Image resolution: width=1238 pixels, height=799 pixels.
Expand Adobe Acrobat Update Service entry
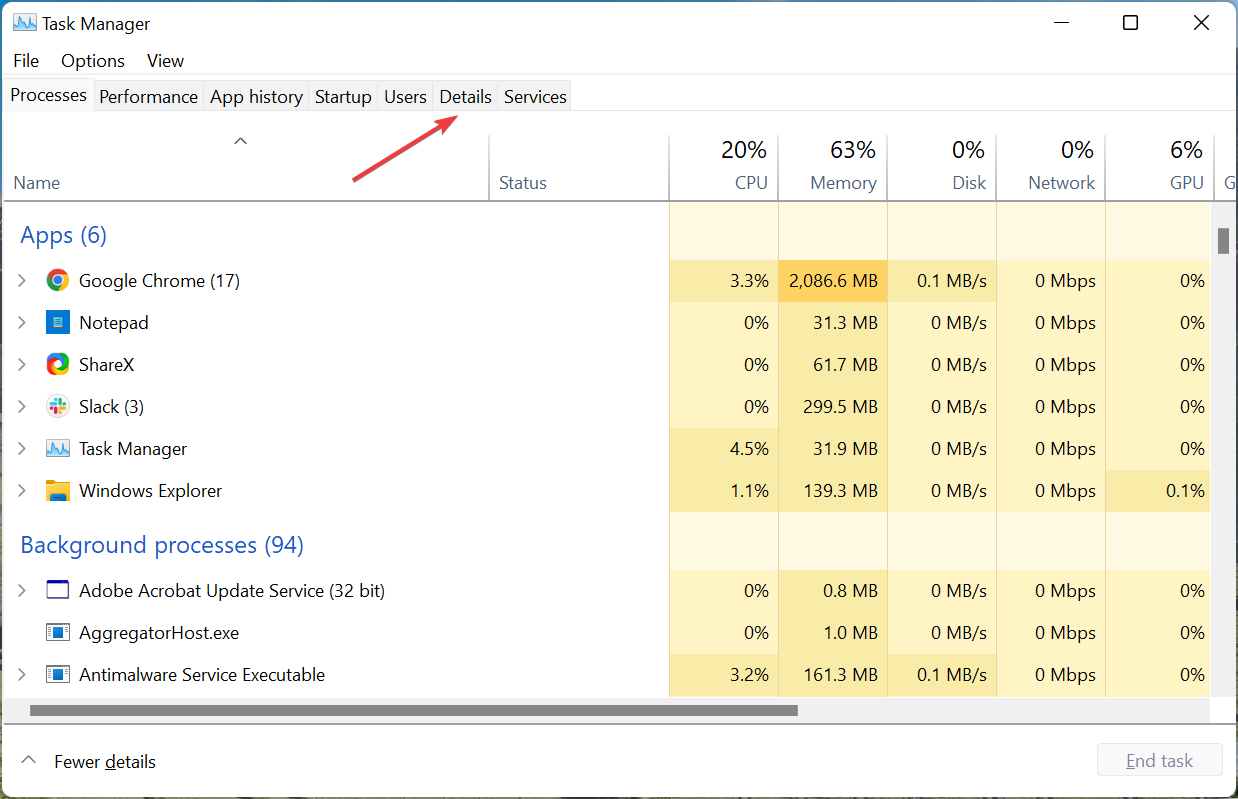pos(22,591)
